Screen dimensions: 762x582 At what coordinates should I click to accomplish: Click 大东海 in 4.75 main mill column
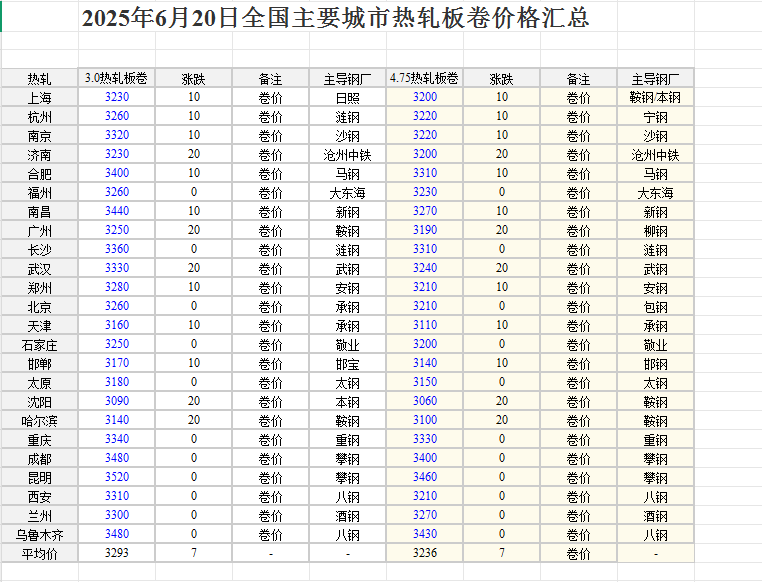tap(655, 192)
